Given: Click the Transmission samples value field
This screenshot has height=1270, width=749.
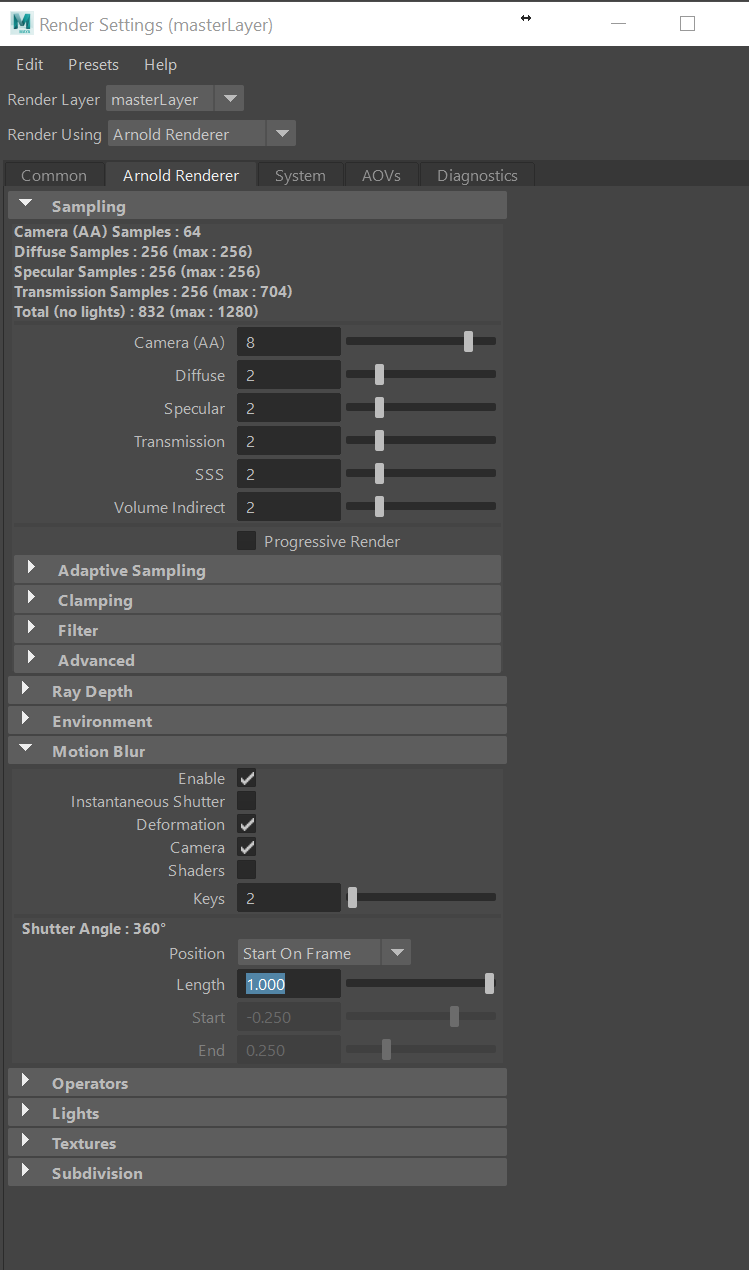Looking at the screenshot, I should click(289, 441).
